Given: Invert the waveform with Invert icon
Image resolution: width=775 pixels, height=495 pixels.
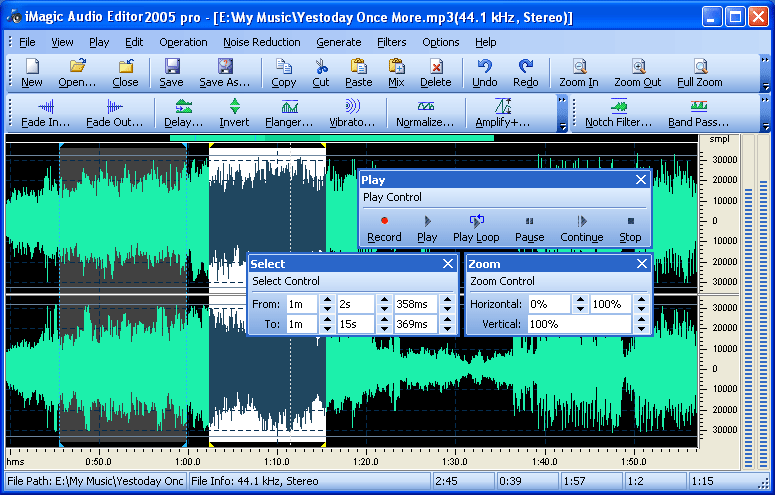Looking at the screenshot, I should click(234, 113).
